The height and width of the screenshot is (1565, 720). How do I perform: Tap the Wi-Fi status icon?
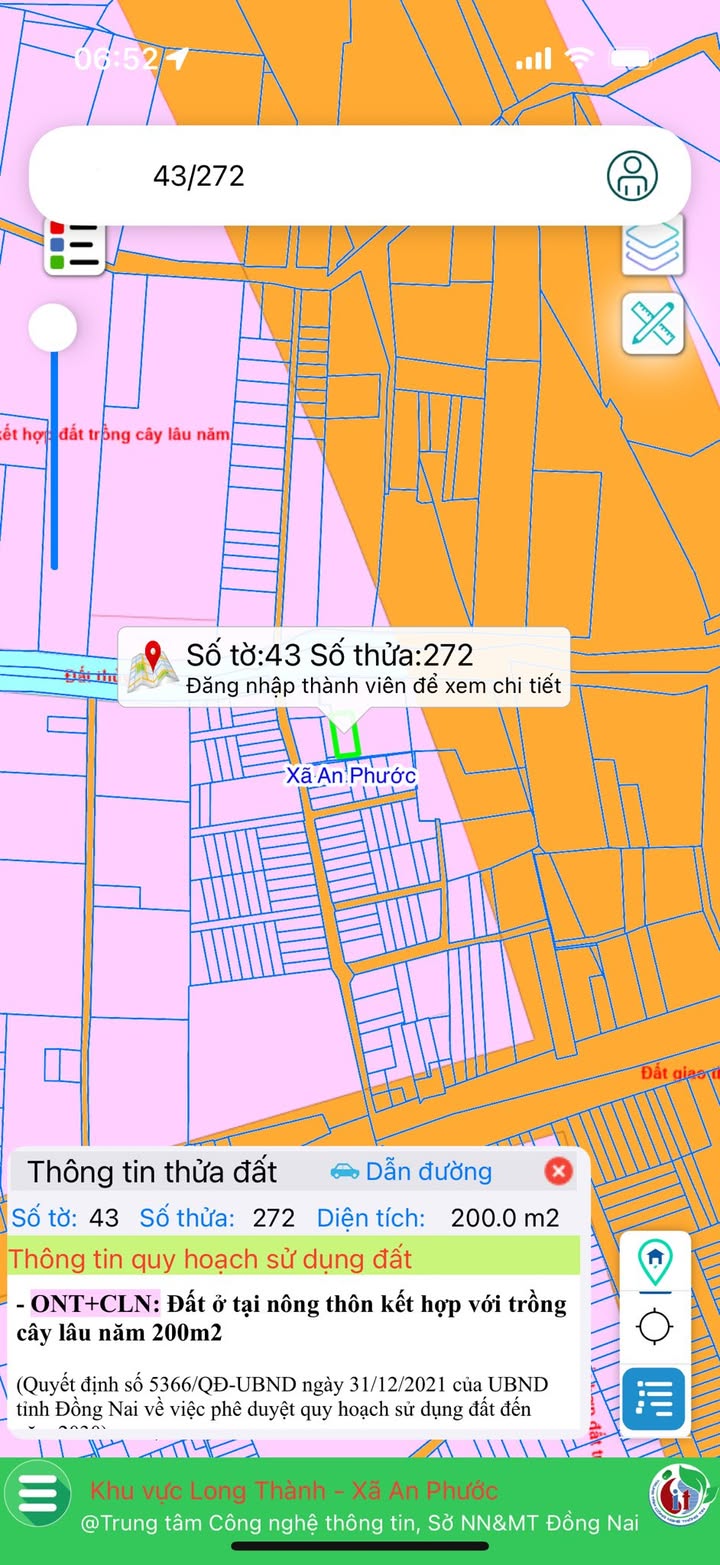pyautogui.click(x=578, y=58)
